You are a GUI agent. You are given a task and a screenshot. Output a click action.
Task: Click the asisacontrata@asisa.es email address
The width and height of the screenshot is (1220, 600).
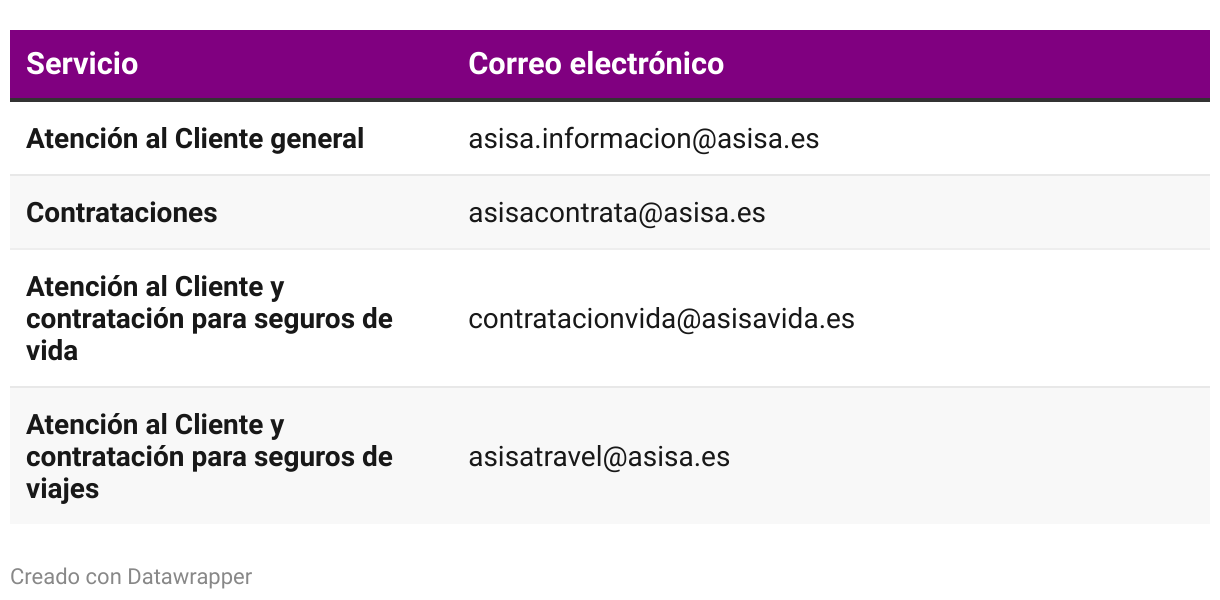616,213
